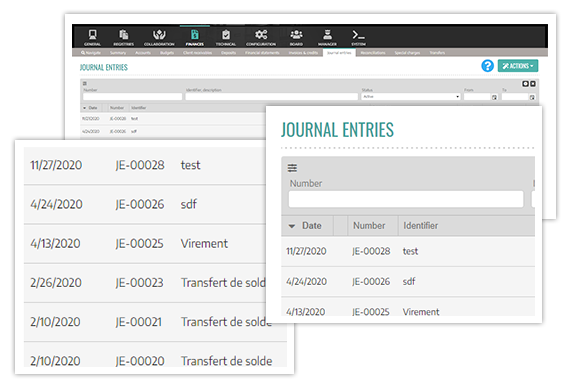This screenshot has height=390, width=570.
Task: Open the Registries module icon
Action: tap(124, 37)
